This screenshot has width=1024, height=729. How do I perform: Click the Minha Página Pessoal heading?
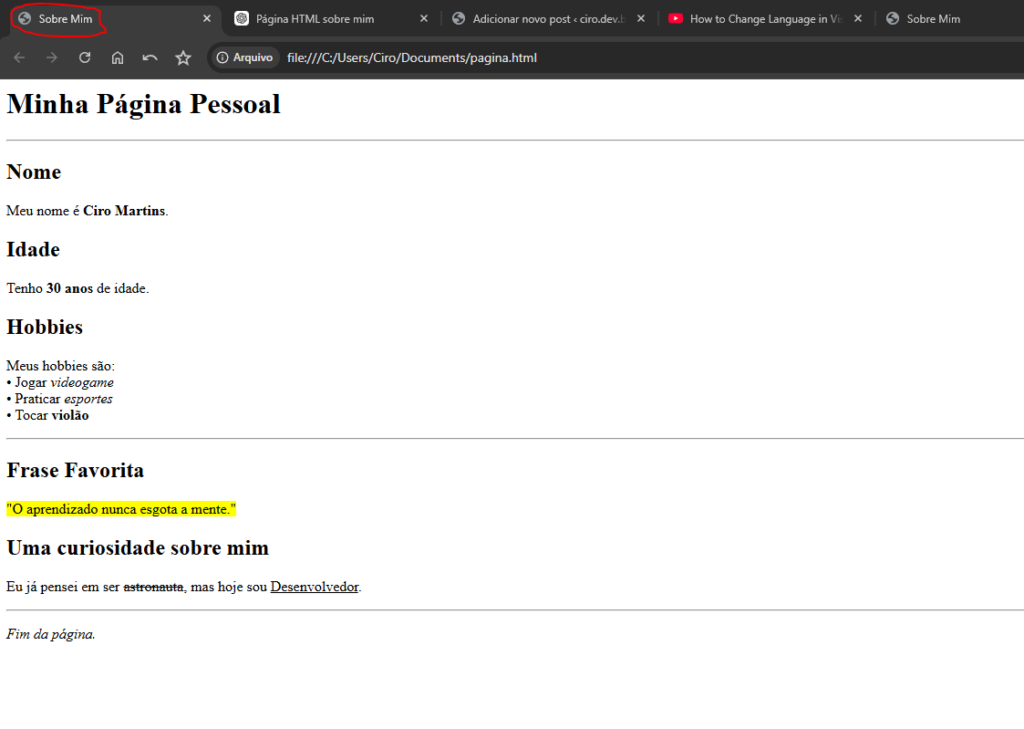pyautogui.click(x=143, y=104)
